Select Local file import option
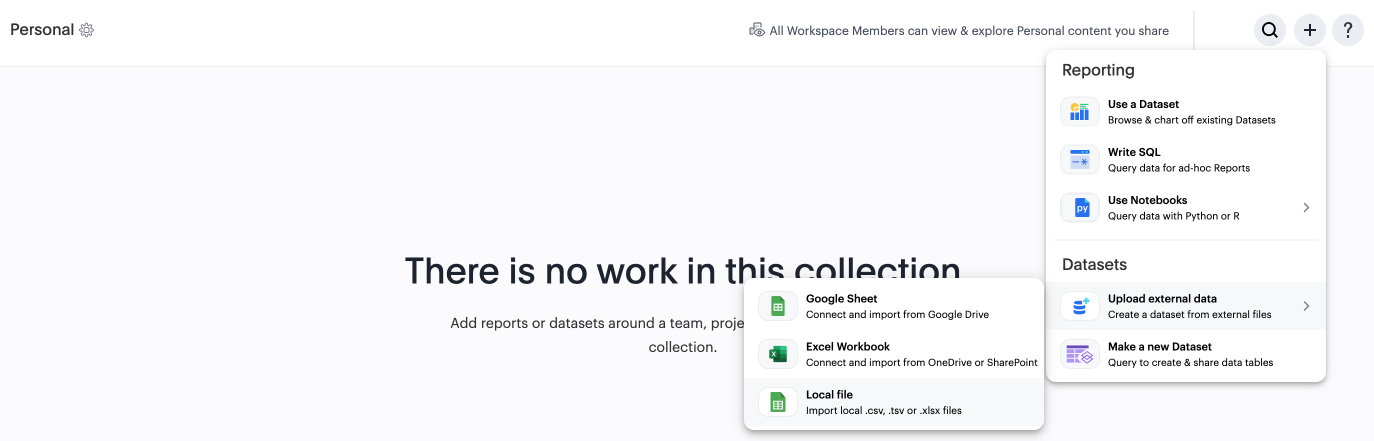The width and height of the screenshot is (1374, 441). 883,402
